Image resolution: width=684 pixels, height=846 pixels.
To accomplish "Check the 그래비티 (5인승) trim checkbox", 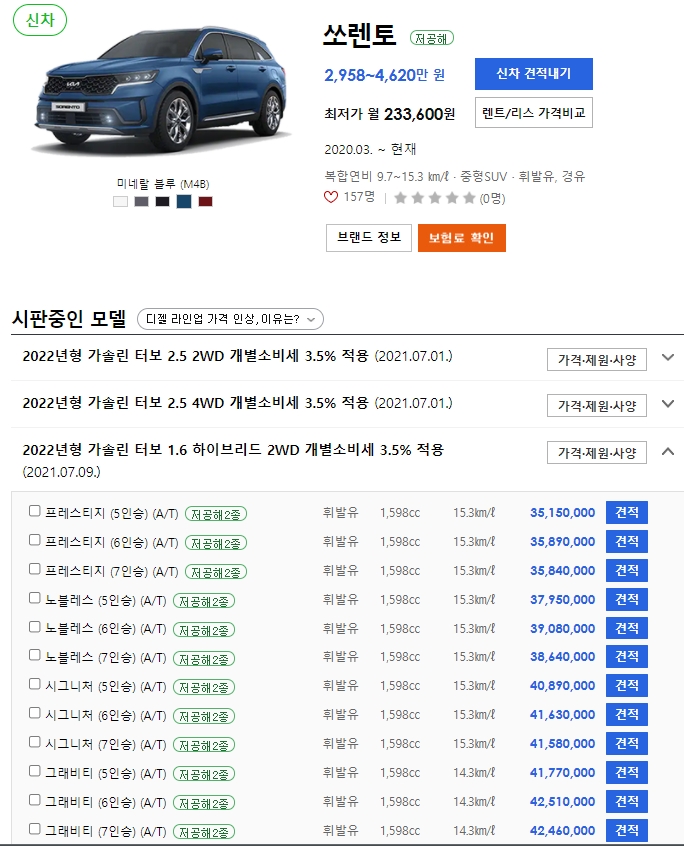I will 35,771.
